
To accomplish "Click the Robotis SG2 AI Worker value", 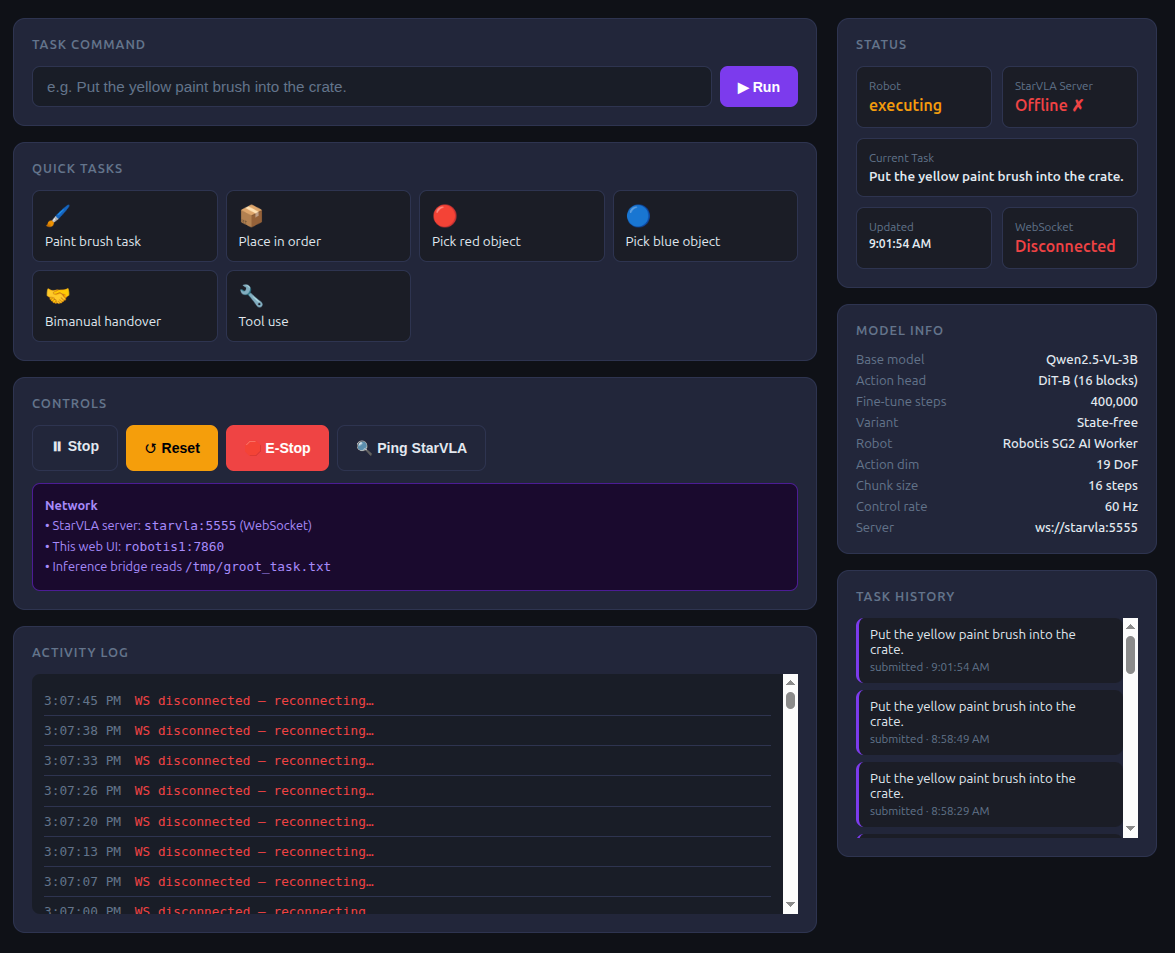I will coord(1070,444).
